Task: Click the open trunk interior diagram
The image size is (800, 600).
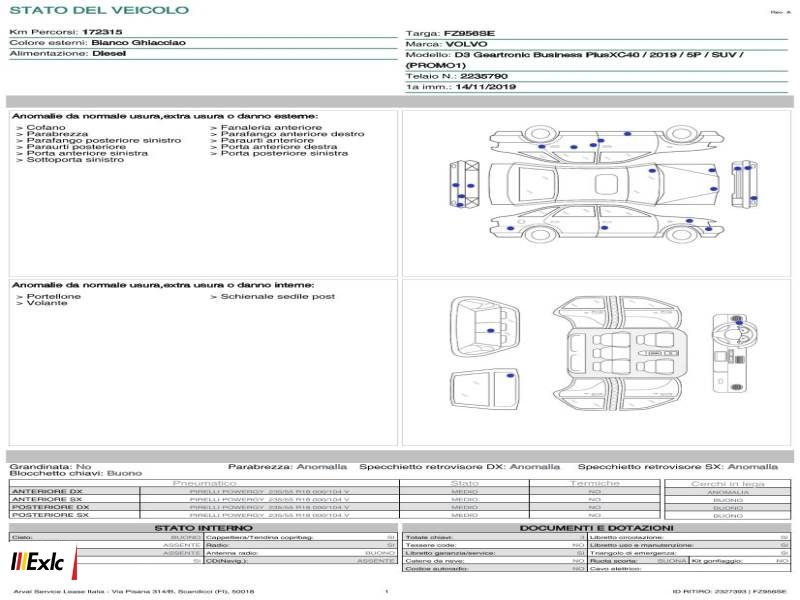Action: click(485, 327)
